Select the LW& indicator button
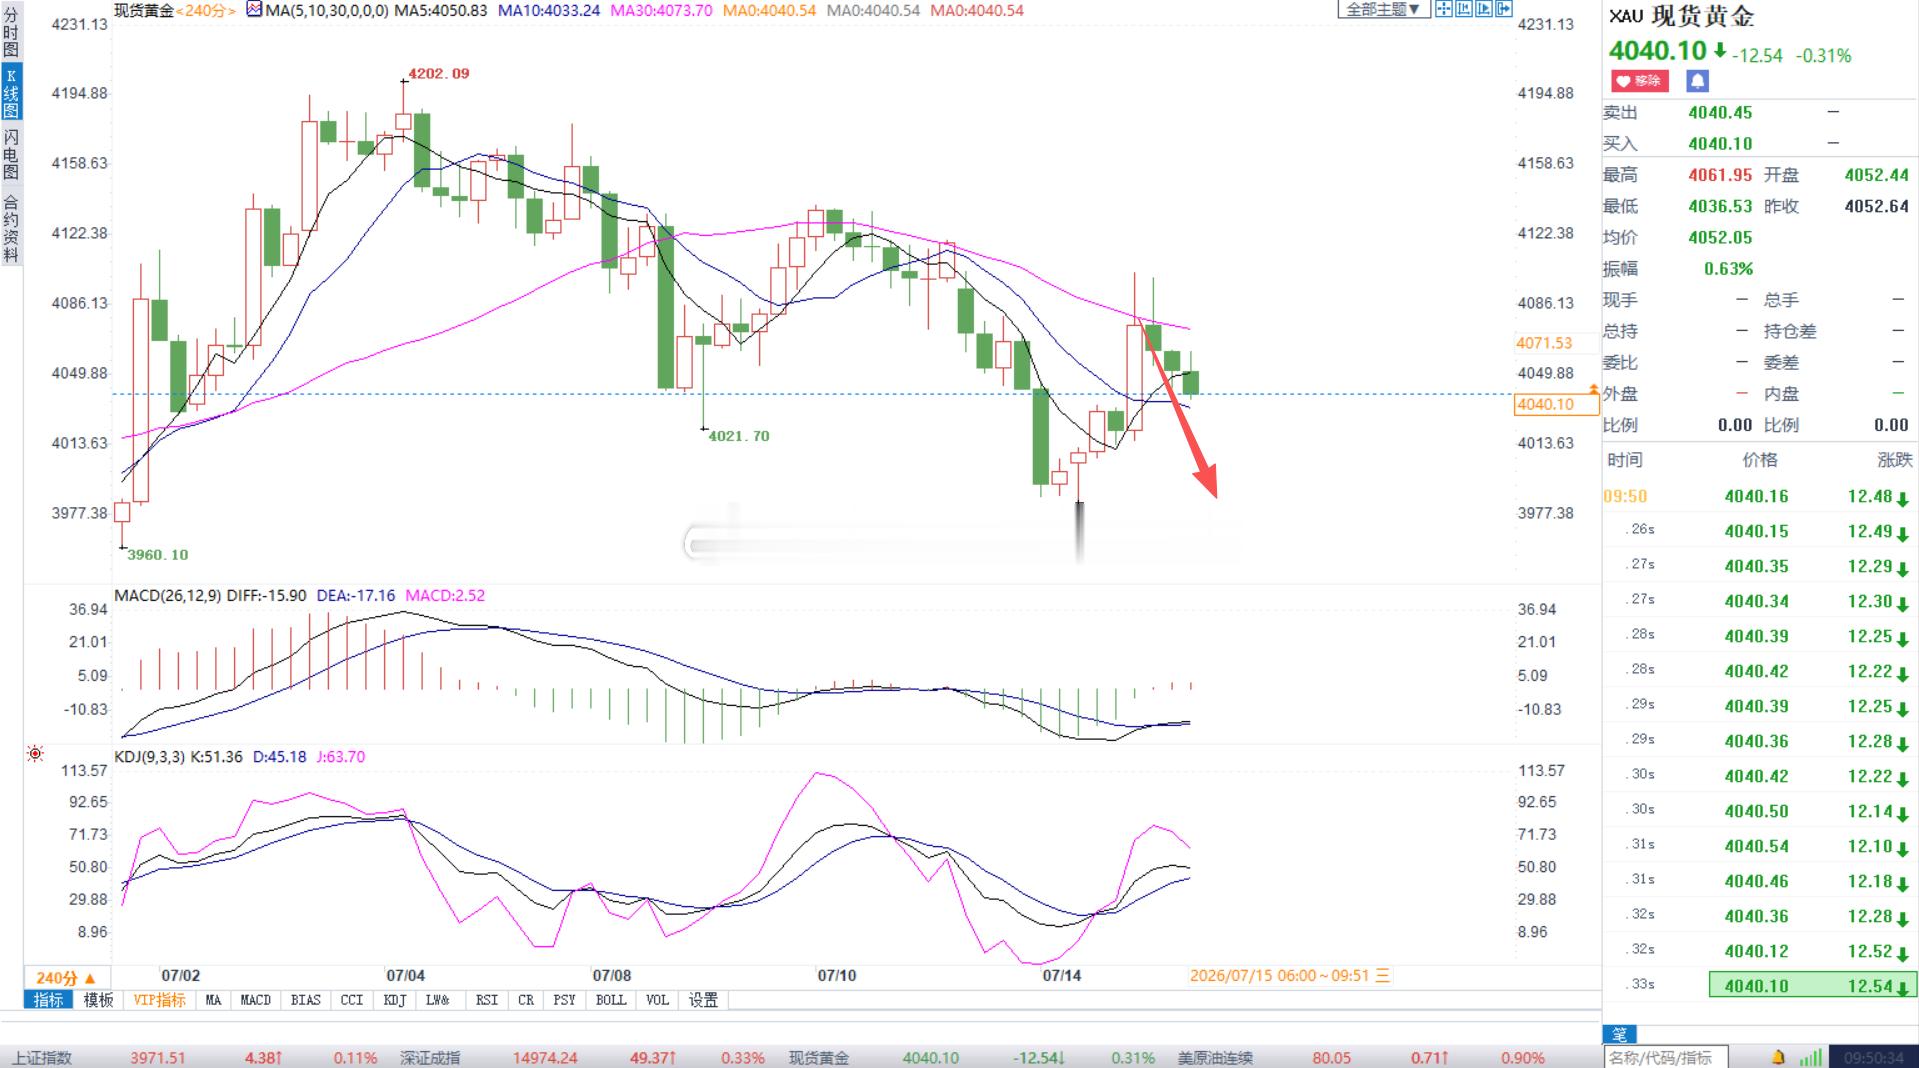 (x=438, y=1000)
